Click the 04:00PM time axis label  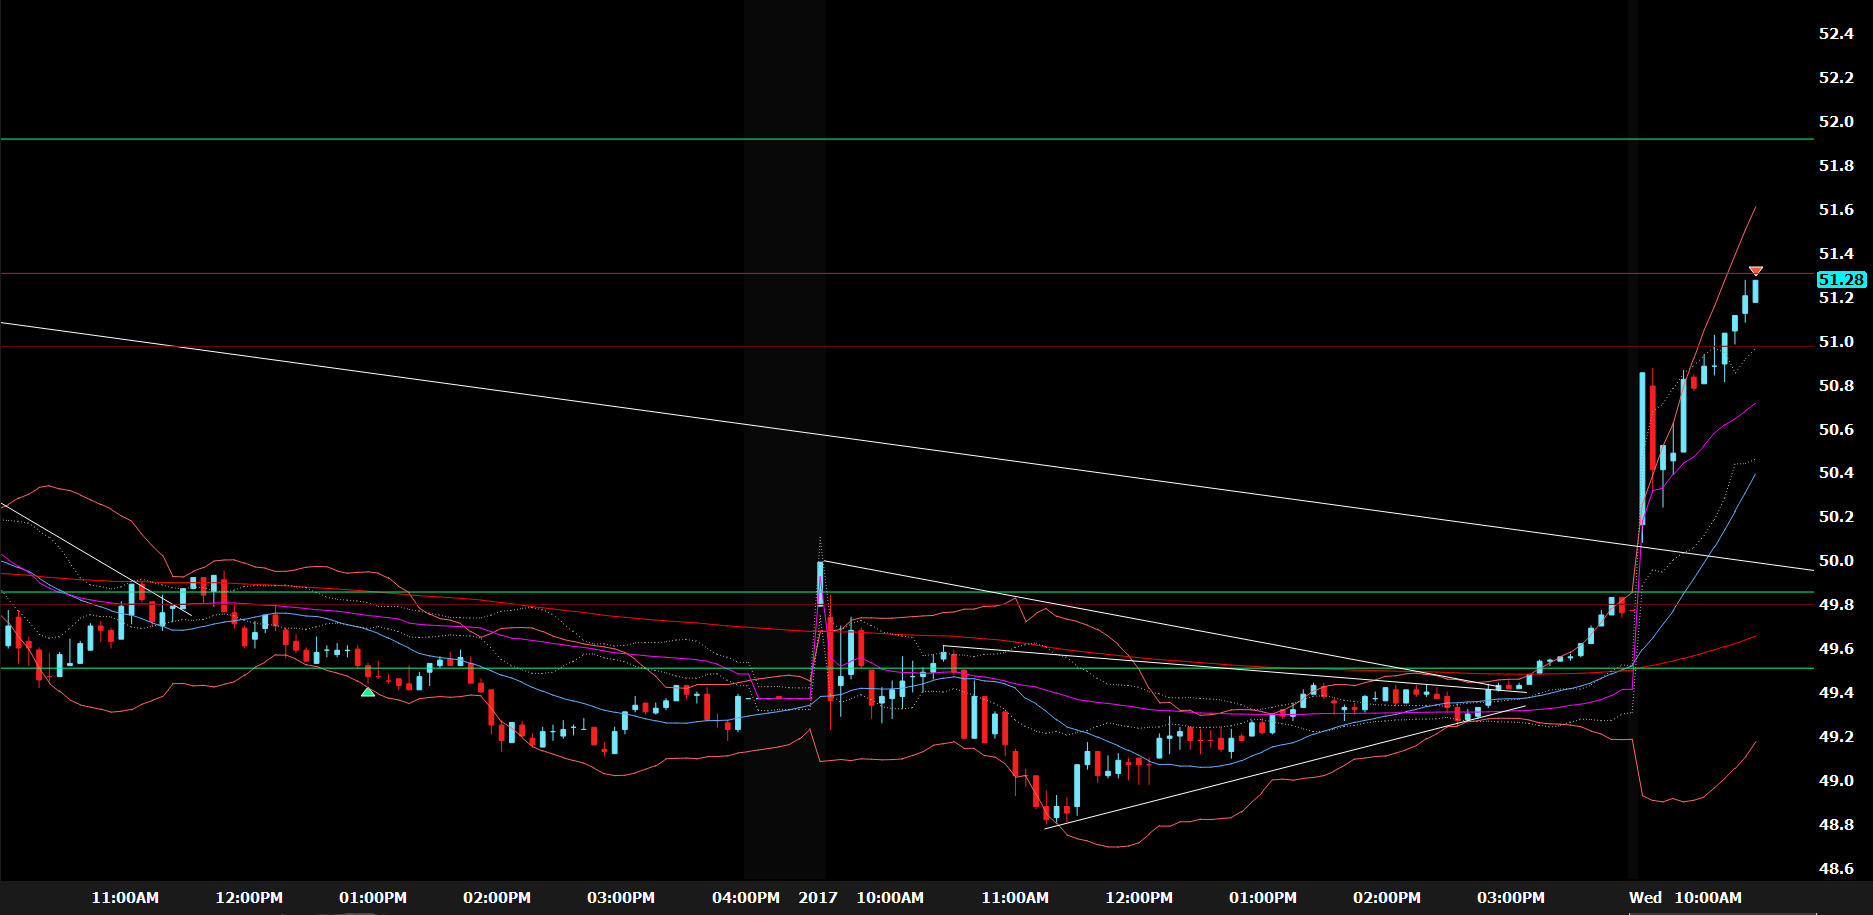[x=746, y=898]
